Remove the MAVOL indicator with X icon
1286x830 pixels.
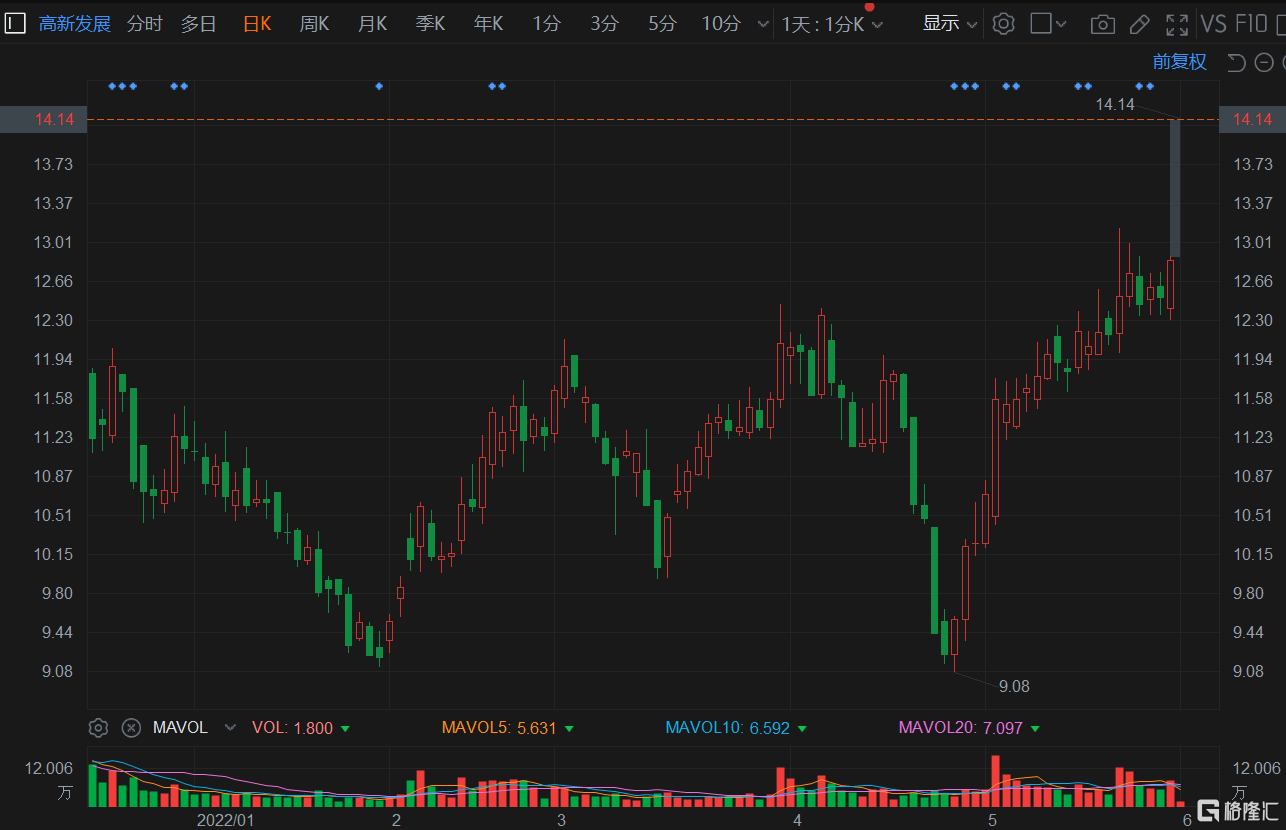pos(131,727)
